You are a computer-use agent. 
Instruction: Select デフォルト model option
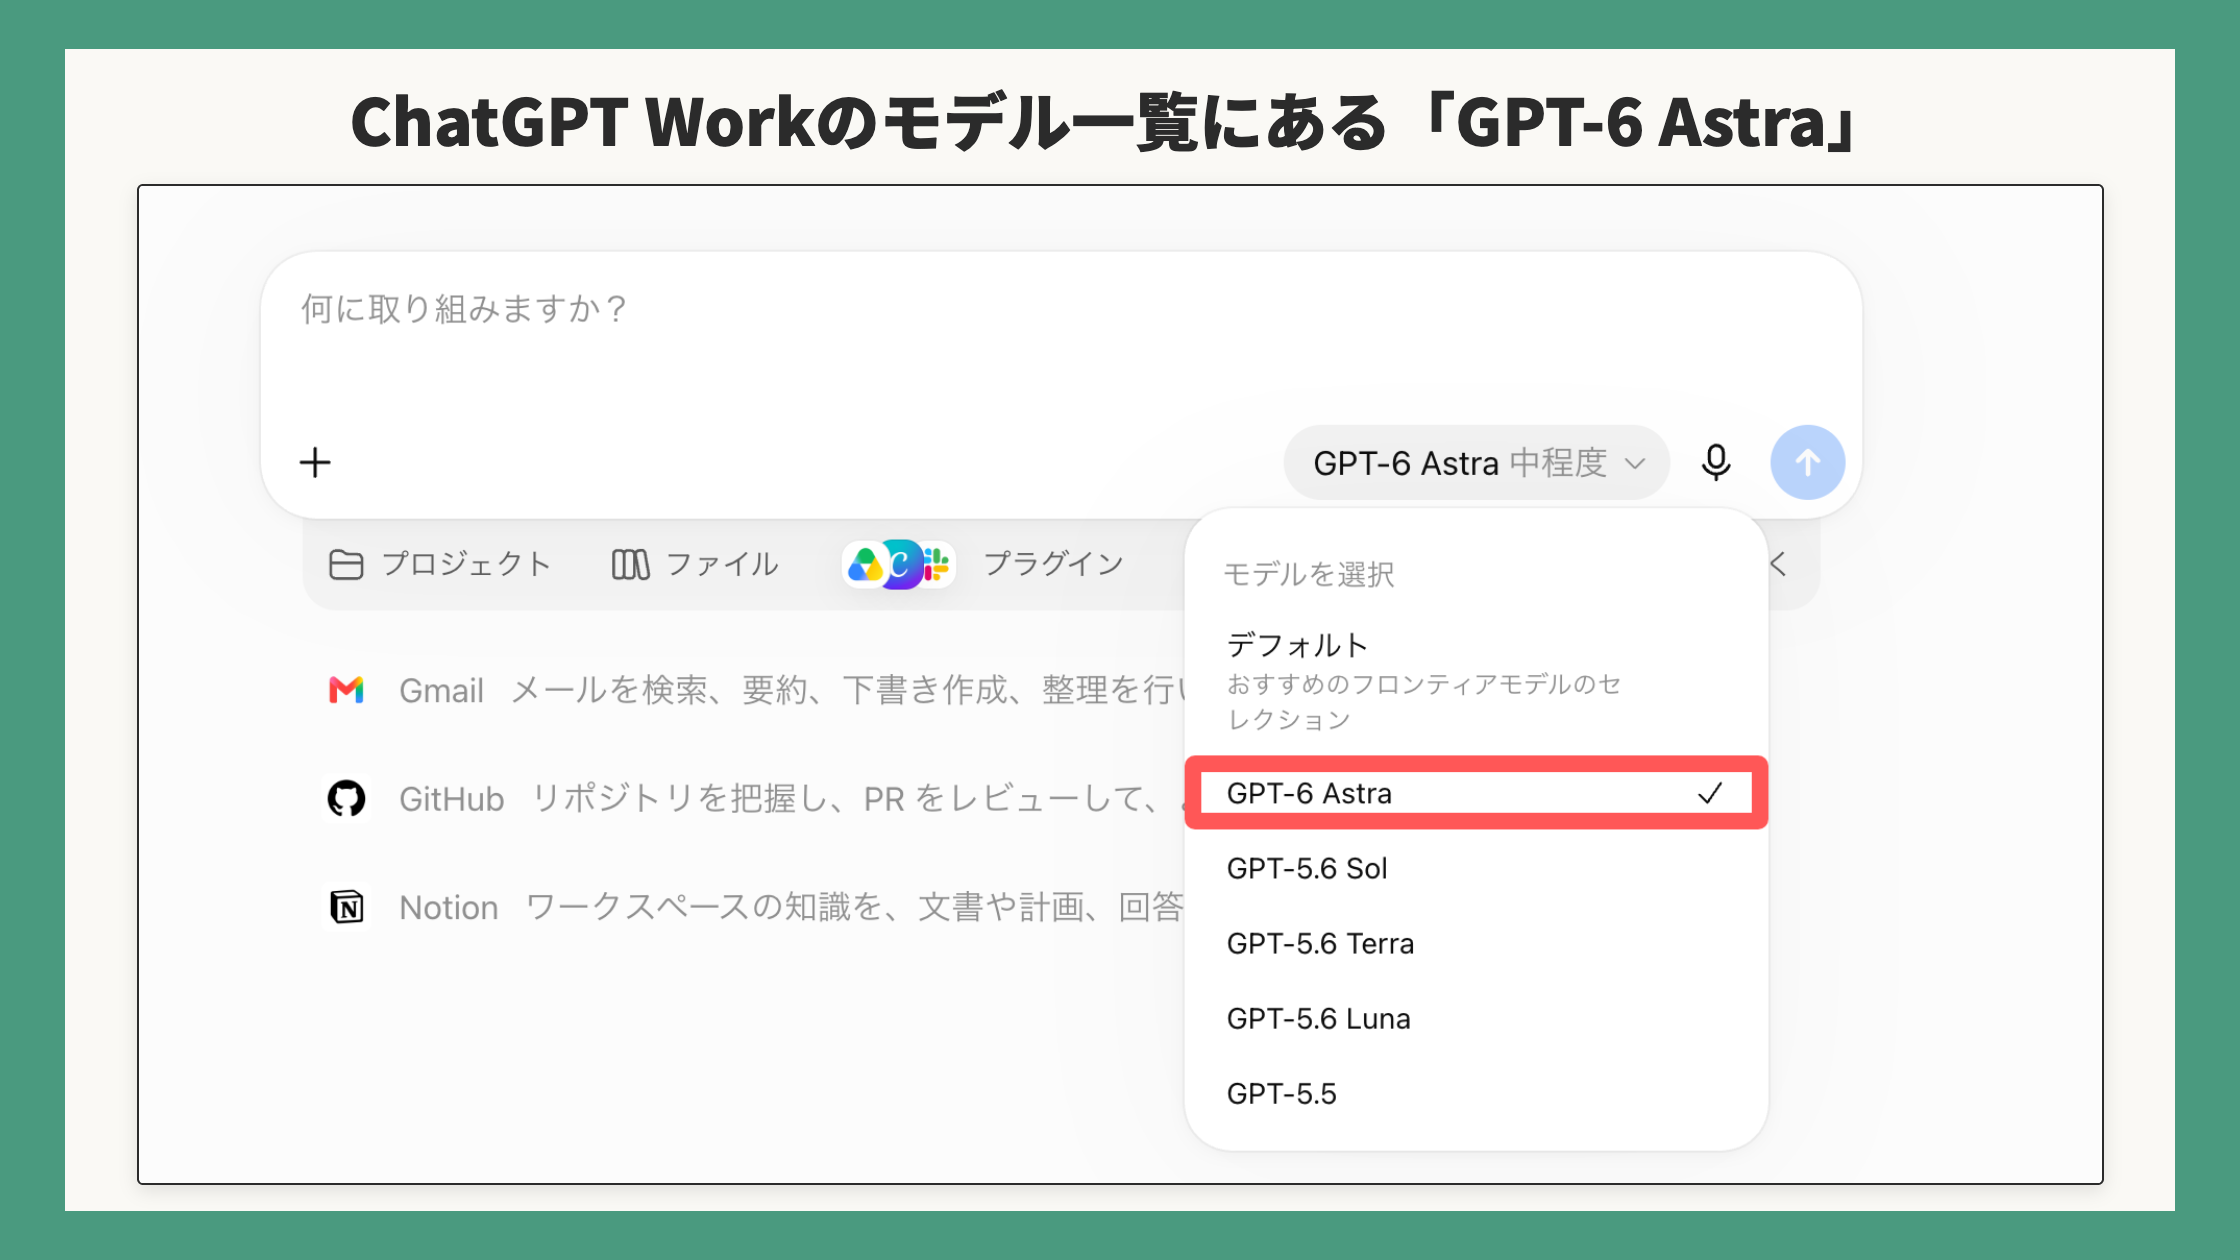coord(1476,681)
